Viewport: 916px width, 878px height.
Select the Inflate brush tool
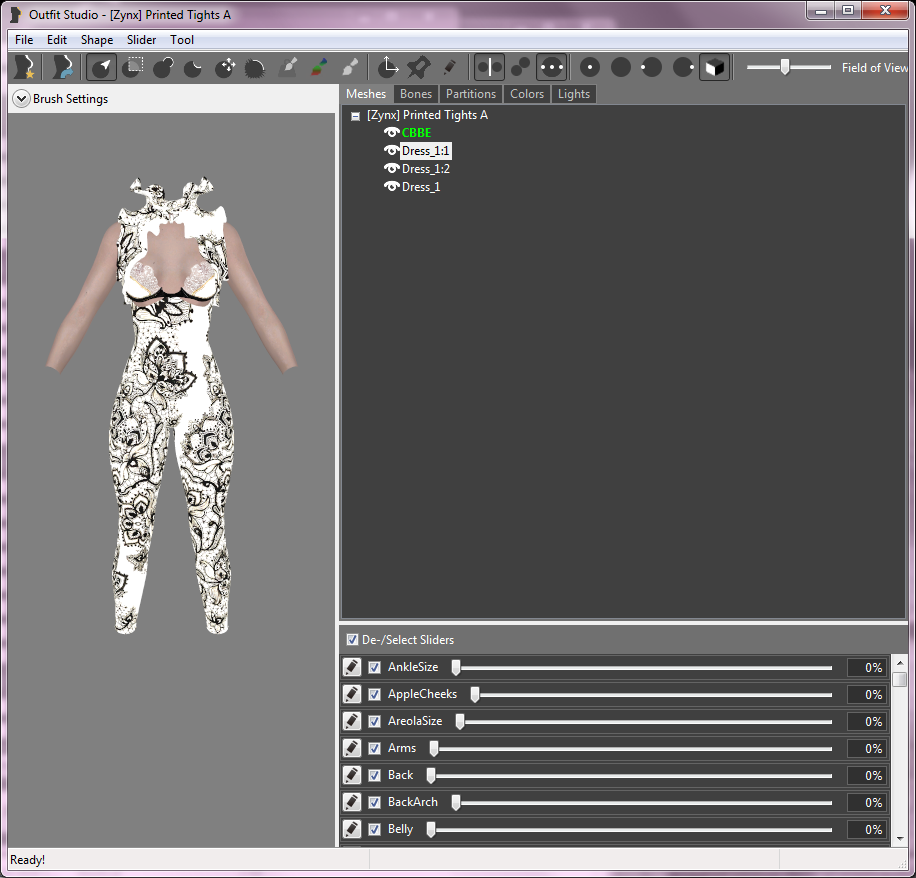(164, 67)
